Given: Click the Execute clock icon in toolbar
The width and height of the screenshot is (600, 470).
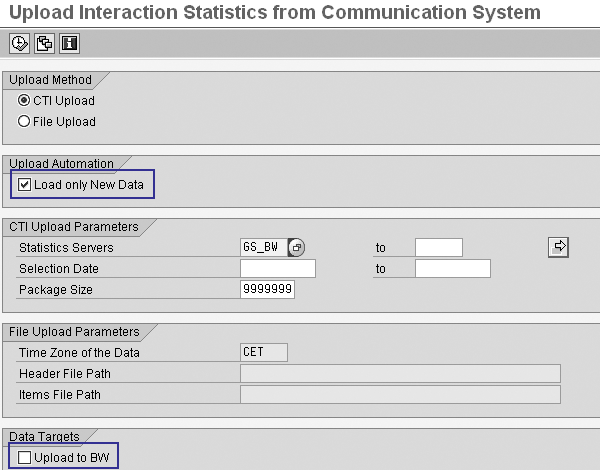Looking at the screenshot, I should [19, 43].
